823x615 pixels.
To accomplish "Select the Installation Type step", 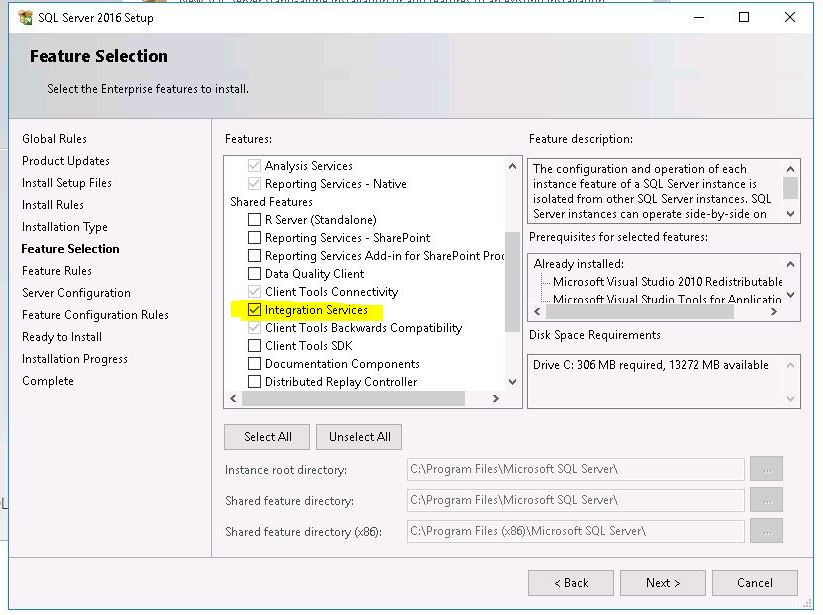I will click(x=65, y=227).
